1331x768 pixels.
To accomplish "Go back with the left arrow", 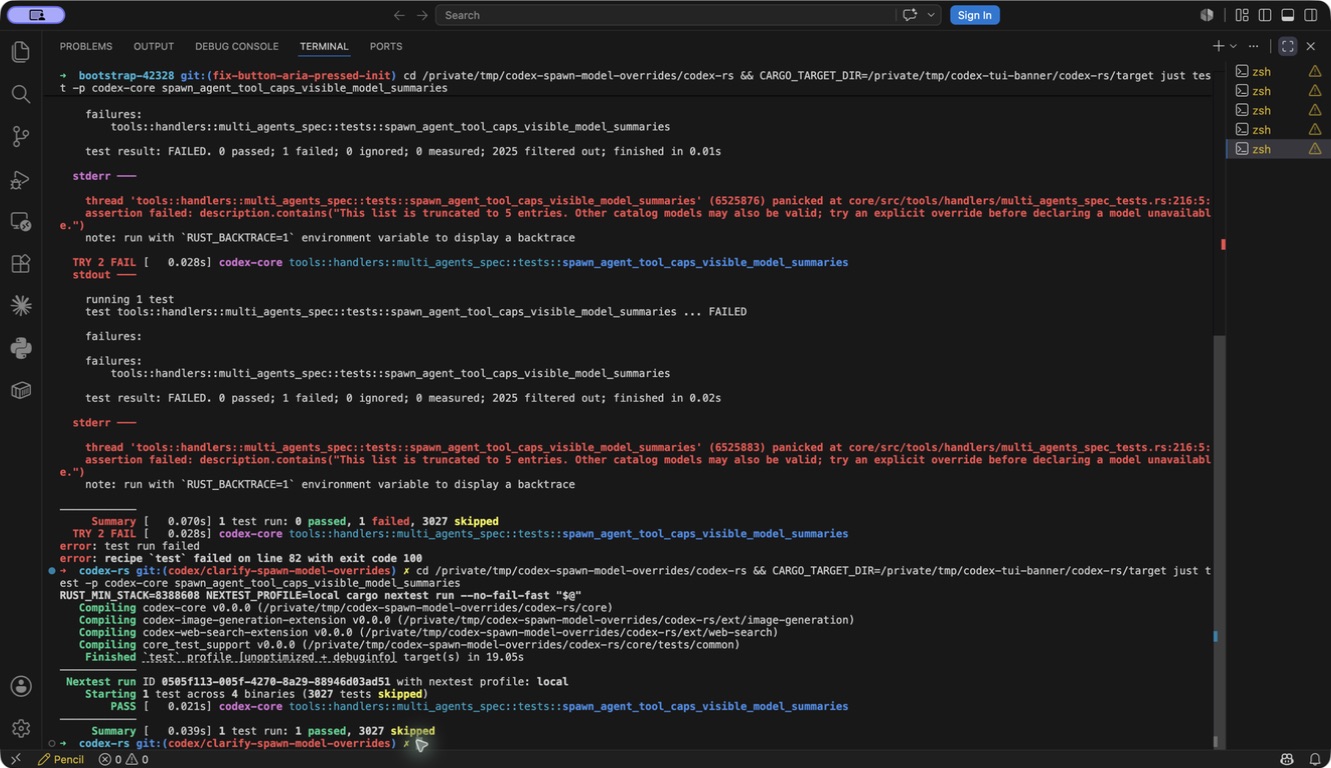I will pos(399,15).
